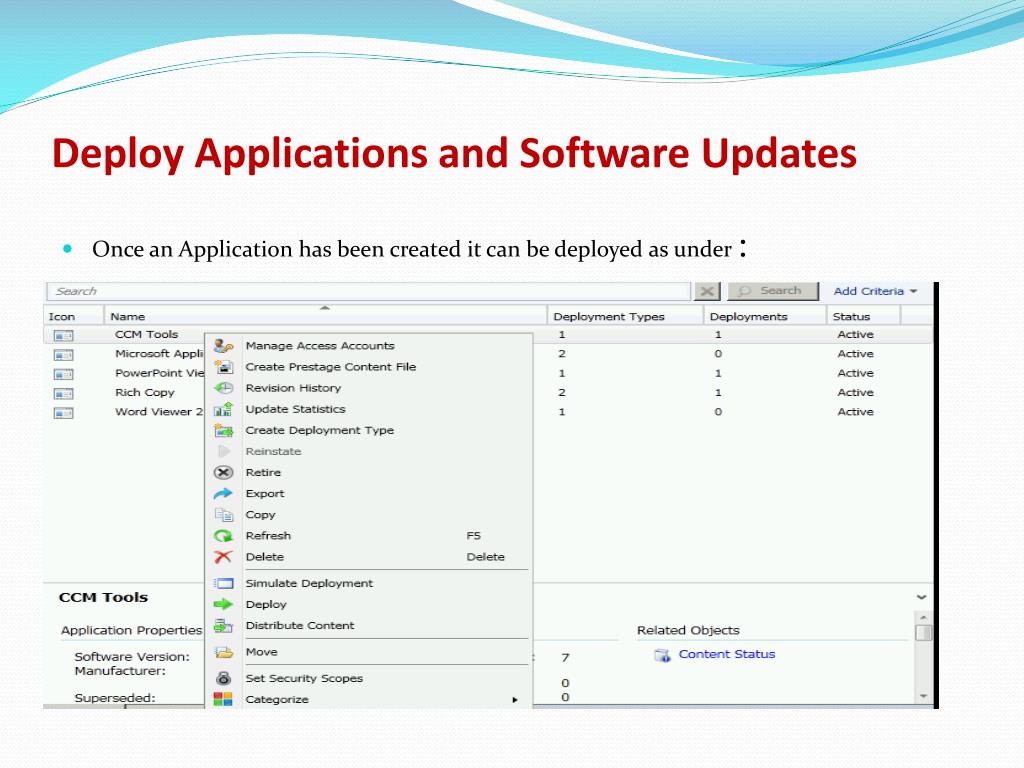Viewport: 1024px width, 768px height.
Task: Click details pane scrollbar up arrow
Action: (923, 618)
